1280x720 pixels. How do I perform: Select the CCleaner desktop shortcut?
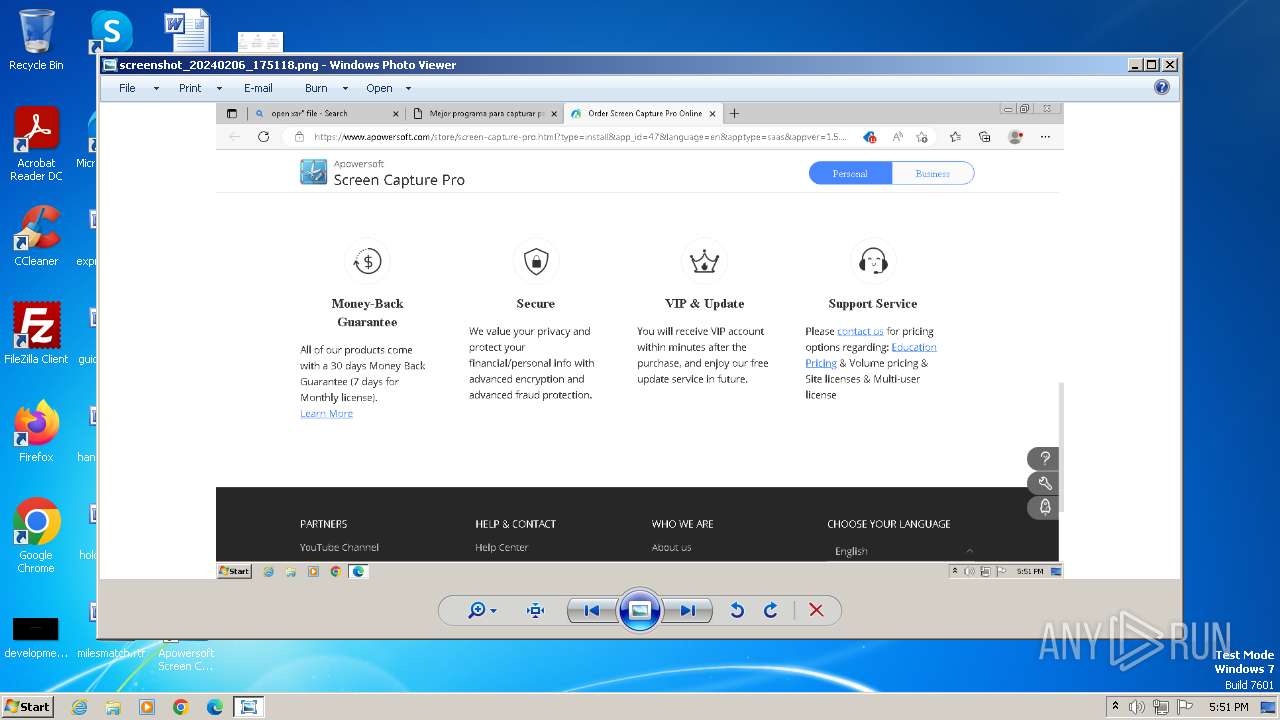click(36, 236)
